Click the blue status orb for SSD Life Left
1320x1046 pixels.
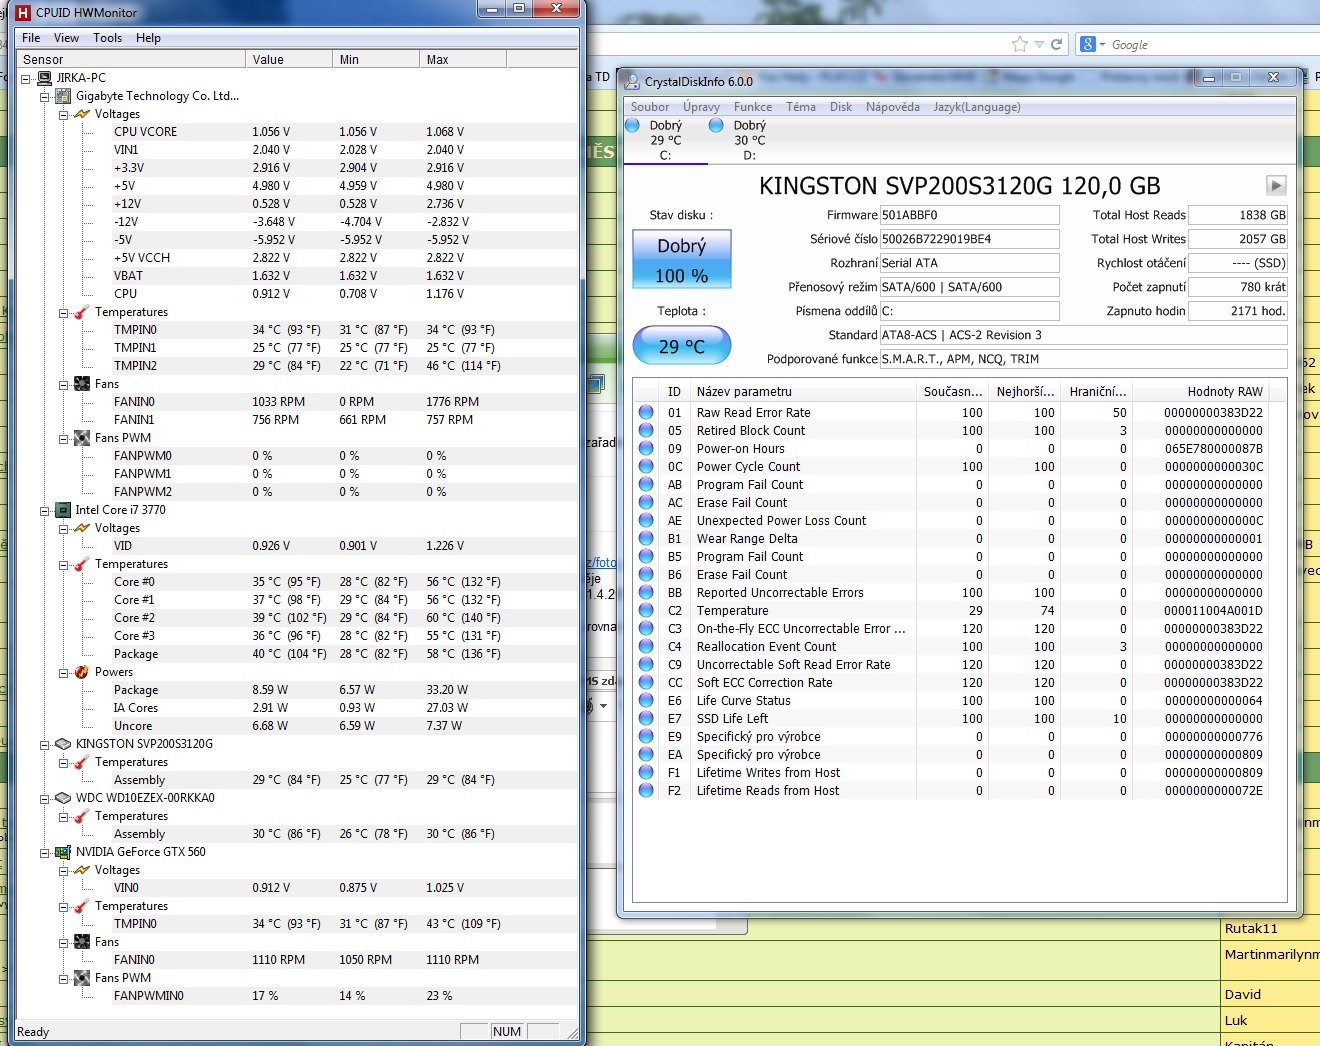click(x=646, y=719)
